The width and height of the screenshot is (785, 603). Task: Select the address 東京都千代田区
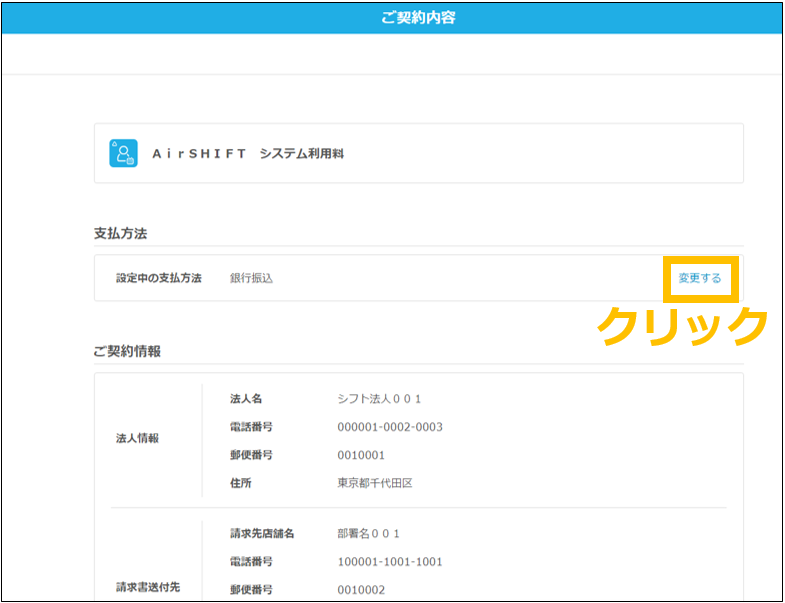click(375, 483)
